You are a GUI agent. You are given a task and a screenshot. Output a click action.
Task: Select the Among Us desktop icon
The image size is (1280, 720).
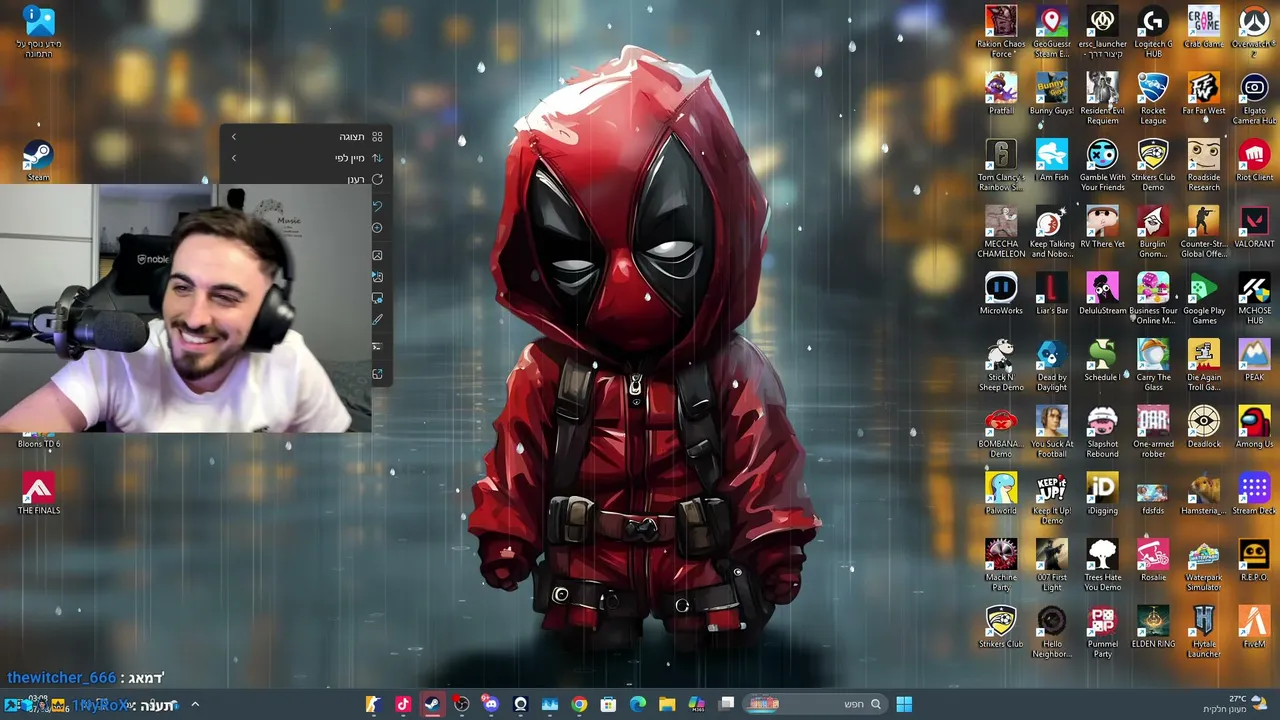1254,427
